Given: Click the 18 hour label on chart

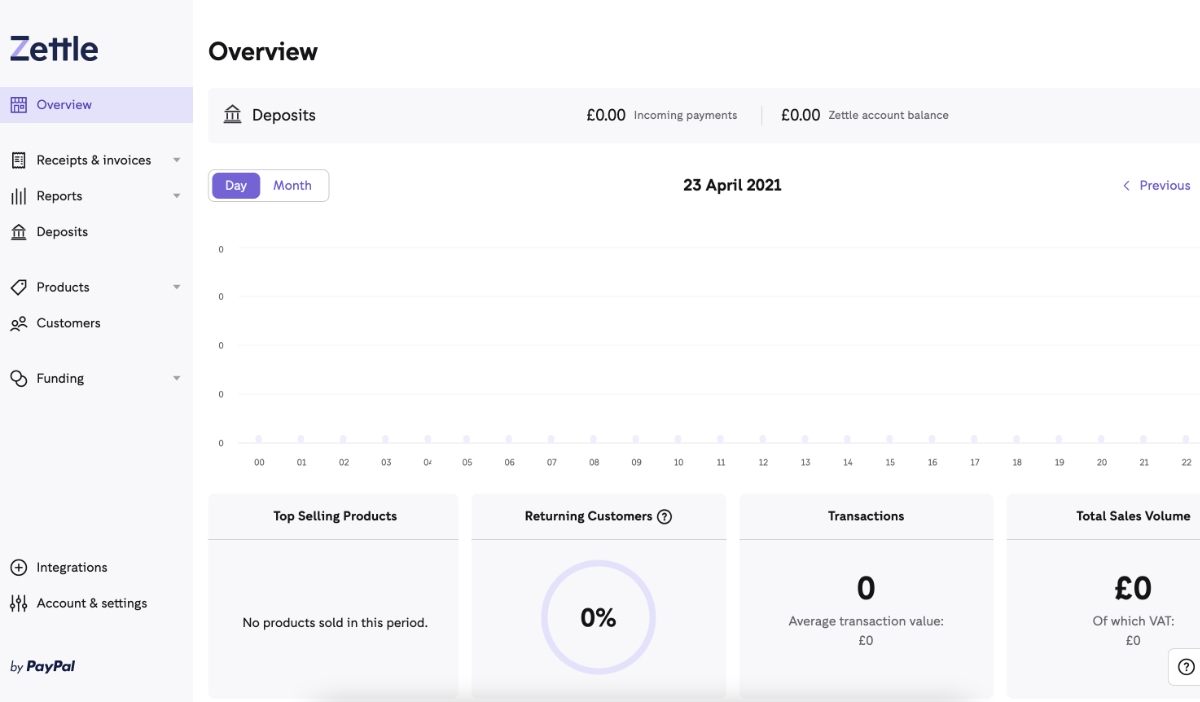Looking at the screenshot, I should (1017, 463).
